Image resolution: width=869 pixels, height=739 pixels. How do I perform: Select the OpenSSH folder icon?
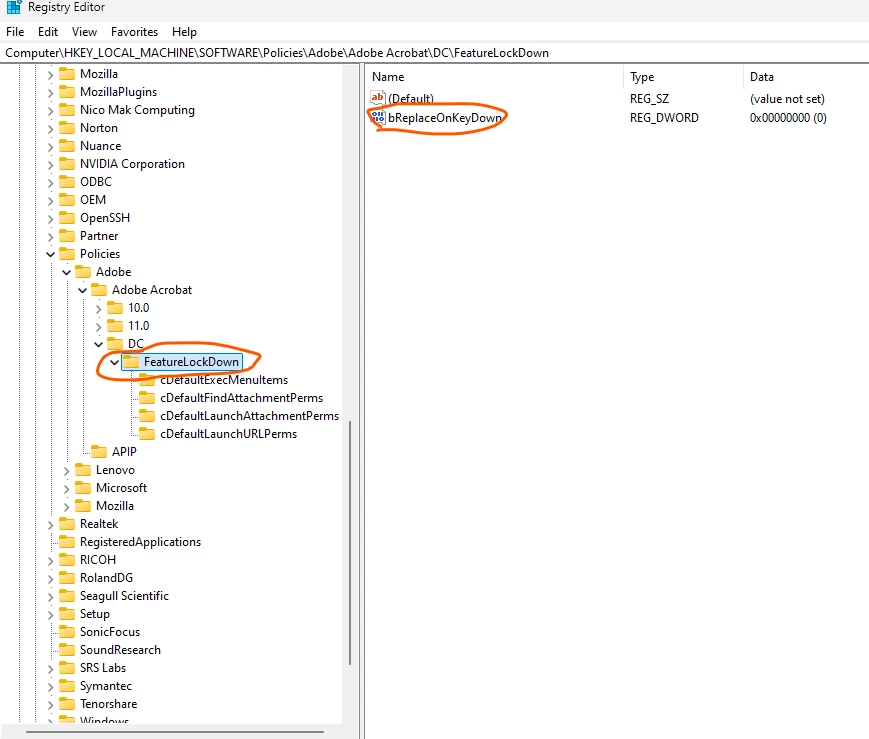tap(67, 217)
